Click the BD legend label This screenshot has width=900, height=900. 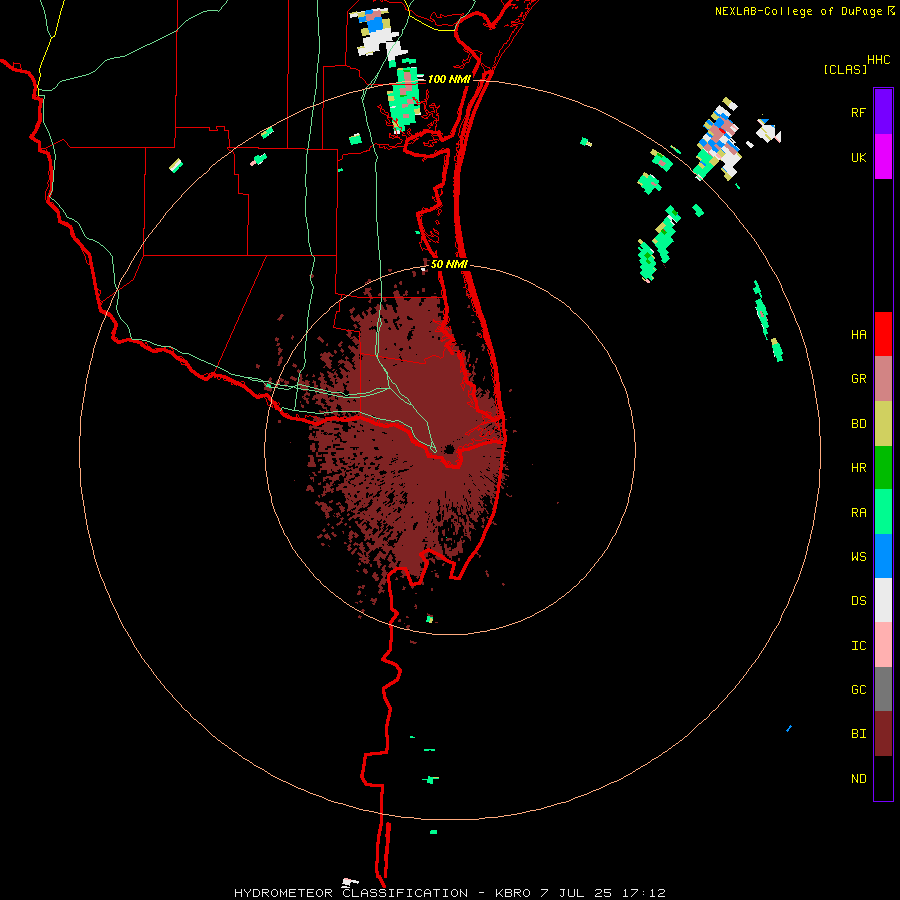point(858,424)
